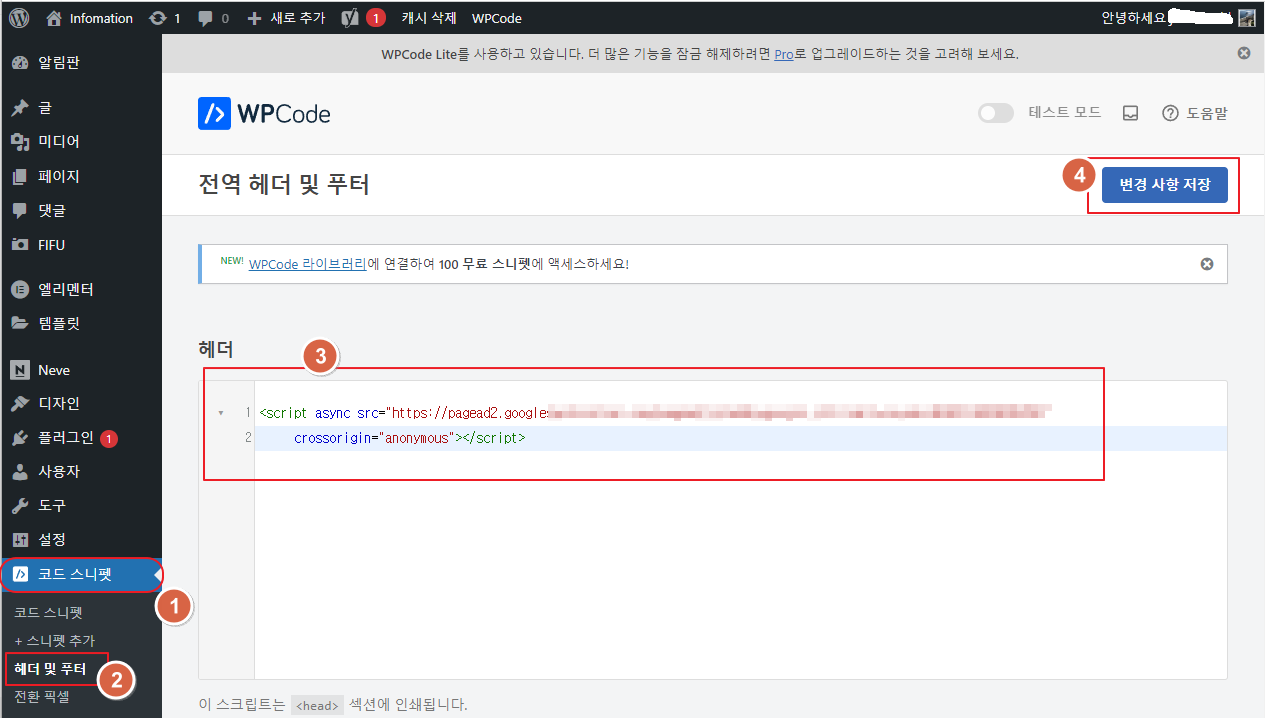Click the plus icon beside 새로 추가
Viewport: 1265px width, 718px height.
coord(254,18)
